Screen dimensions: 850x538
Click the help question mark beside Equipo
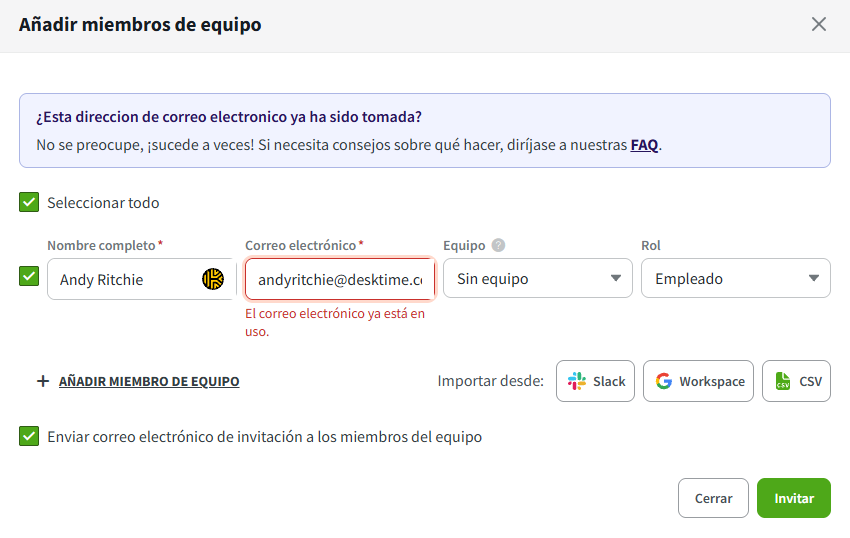point(498,245)
